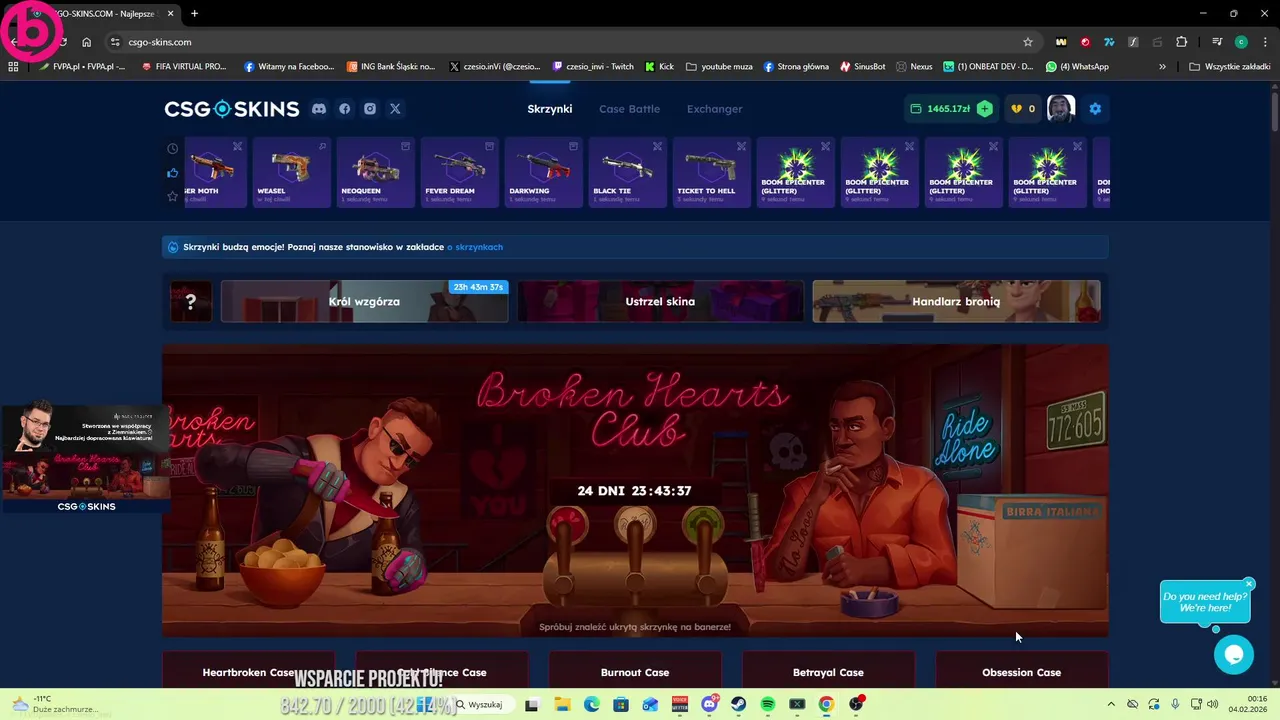This screenshot has height=720, width=1280.
Task: Show recent drops with clock icon
Action: coord(173,149)
